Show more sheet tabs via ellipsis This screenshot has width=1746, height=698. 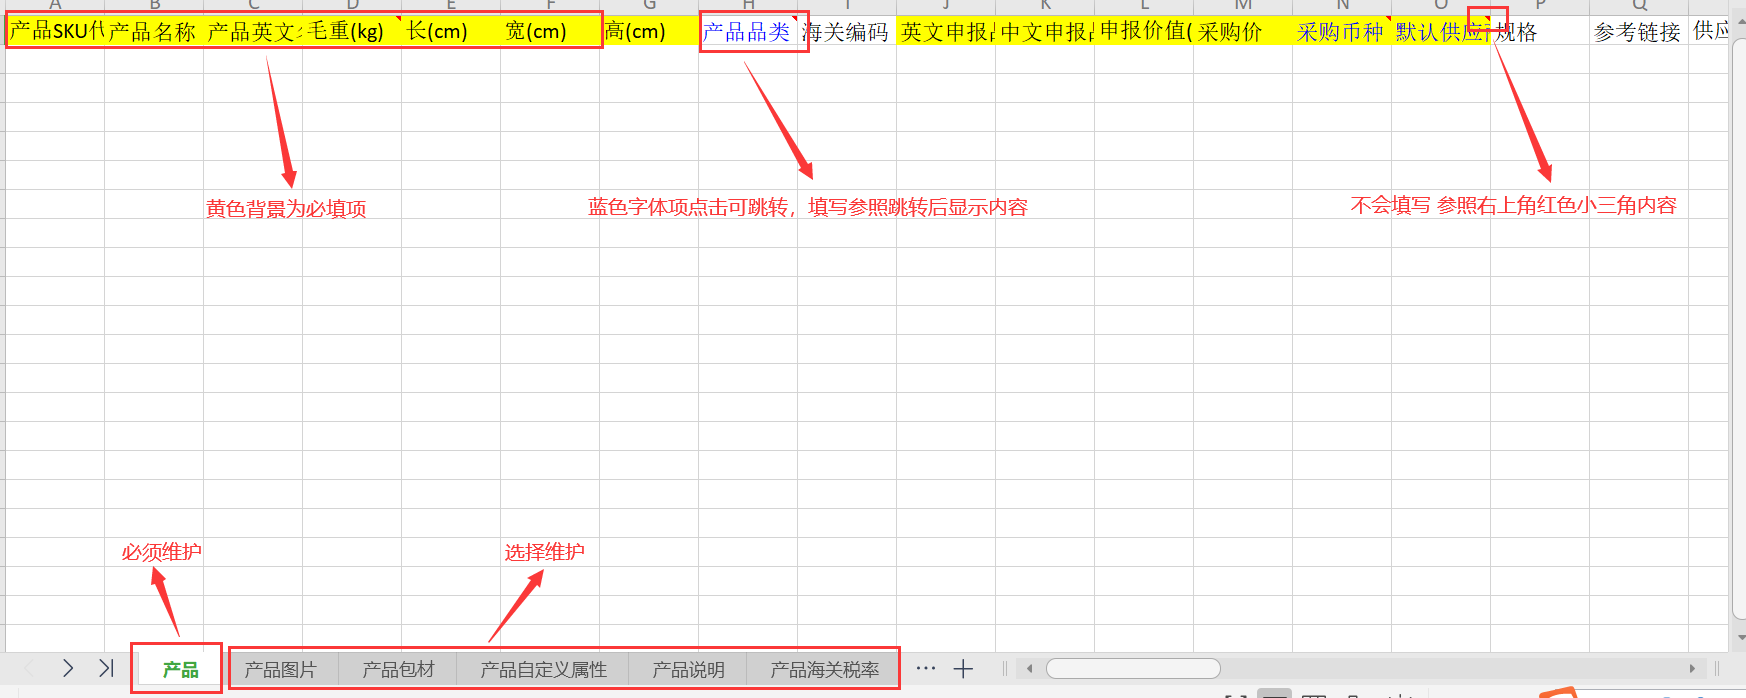[x=926, y=669]
